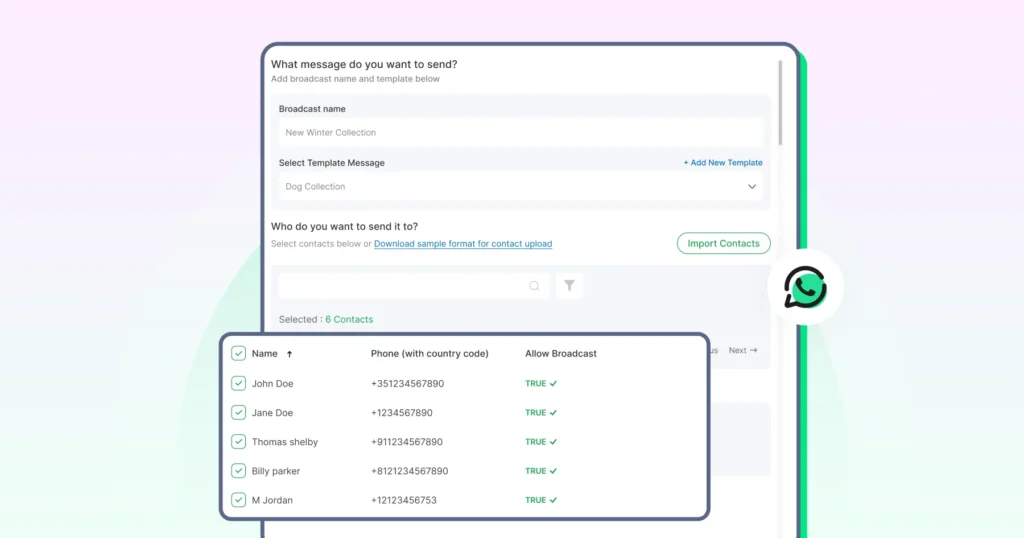This screenshot has height=538, width=1024.
Task: Toggle the select-all checkbox in table header
Action: [238, 353]
